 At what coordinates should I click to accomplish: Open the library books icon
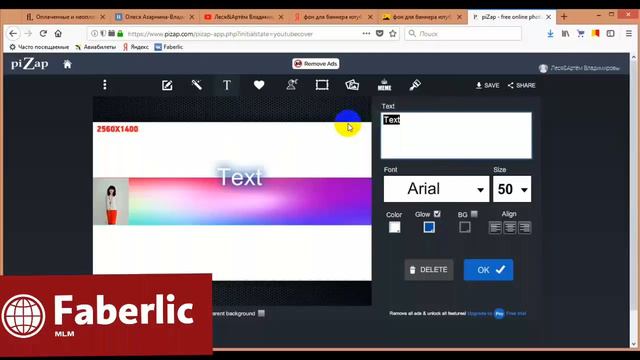[565, 33]
